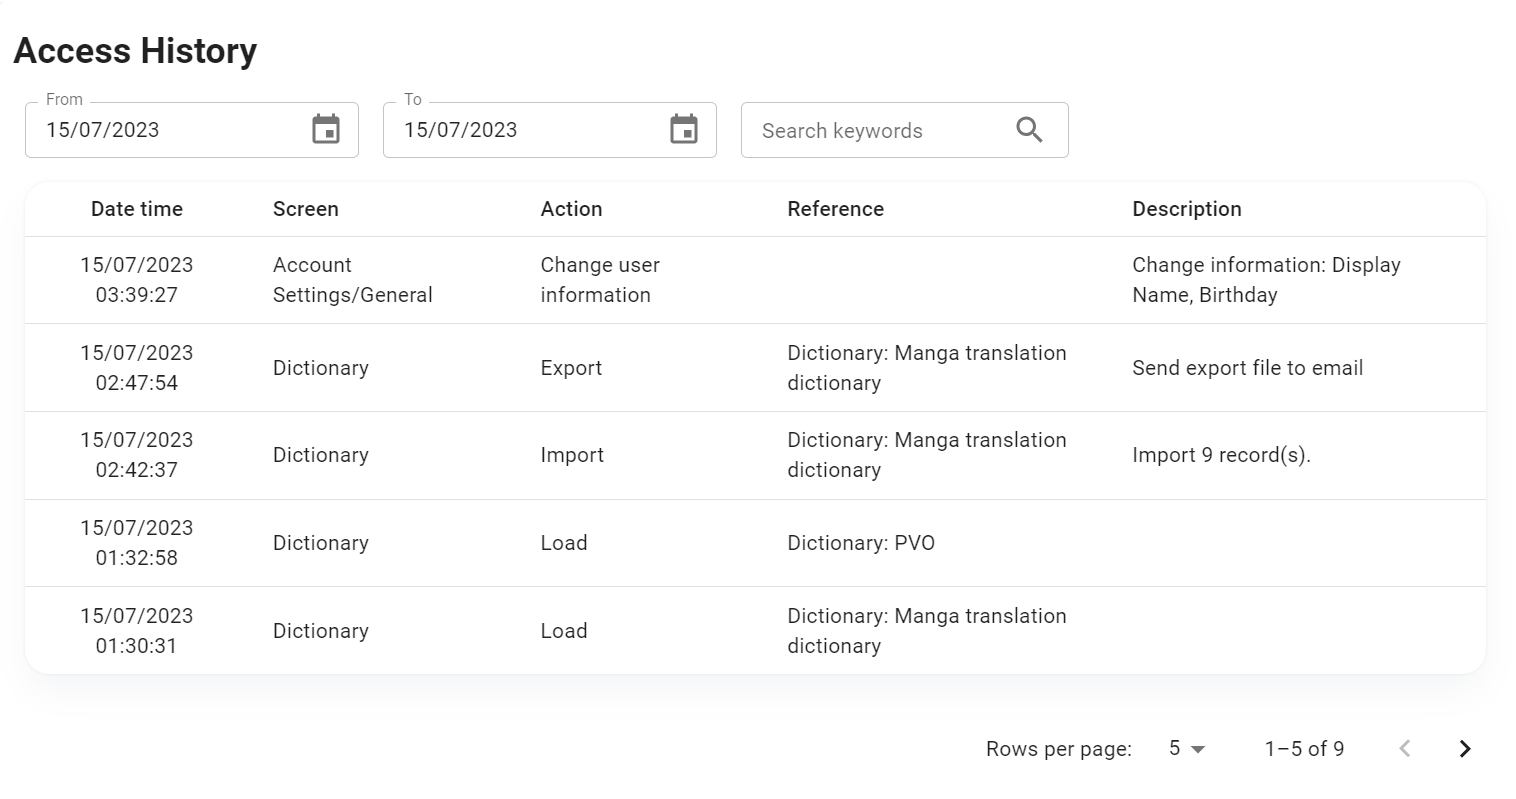
Task: Click Manga translation dictionary in Import row
Action: pos(927,455)
